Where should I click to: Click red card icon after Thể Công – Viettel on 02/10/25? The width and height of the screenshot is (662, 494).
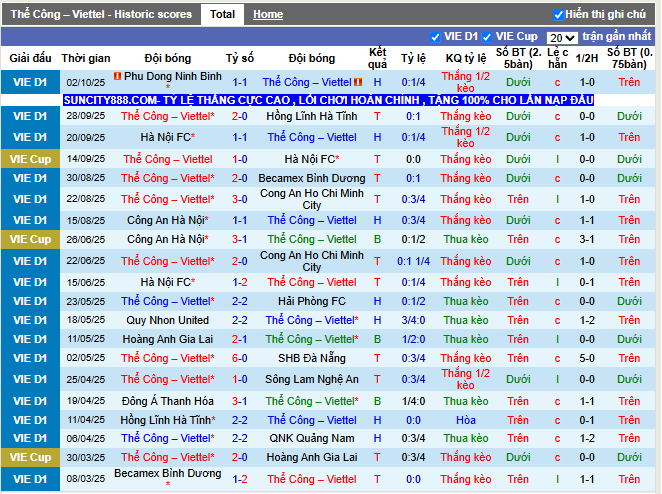[358, 82]
